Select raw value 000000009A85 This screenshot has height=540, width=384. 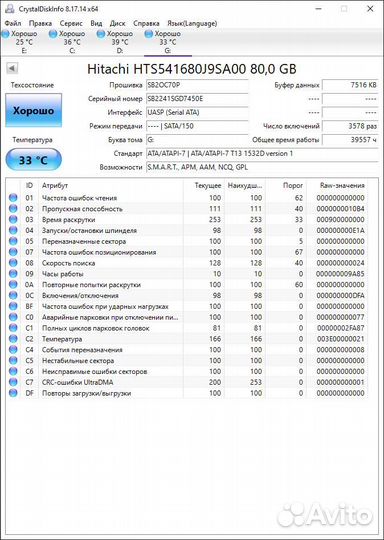[340, 274]
